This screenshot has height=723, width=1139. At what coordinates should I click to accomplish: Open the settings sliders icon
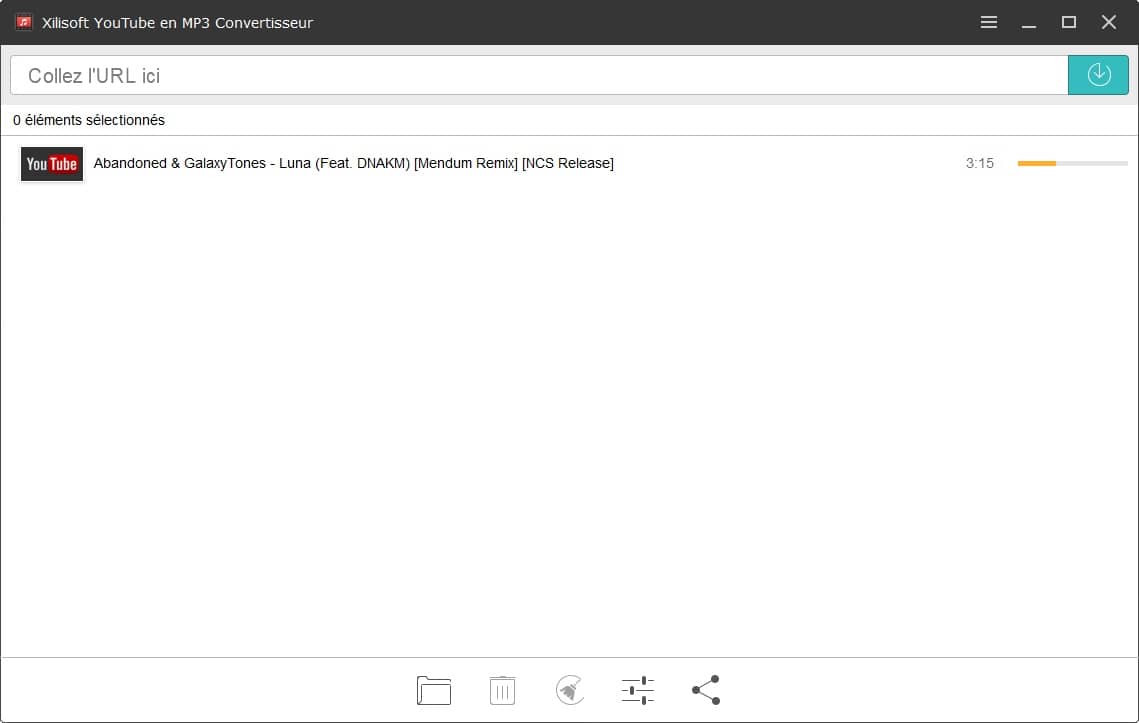click(x=638, y=690)
